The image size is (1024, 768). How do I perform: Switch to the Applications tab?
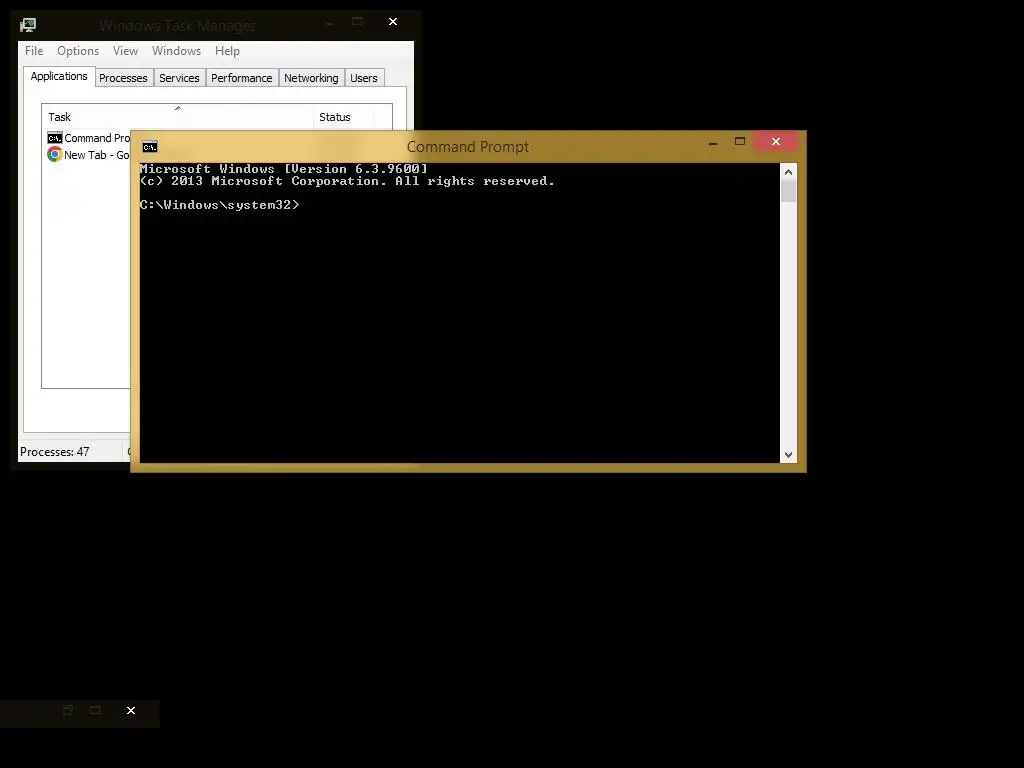click(59, 76)
